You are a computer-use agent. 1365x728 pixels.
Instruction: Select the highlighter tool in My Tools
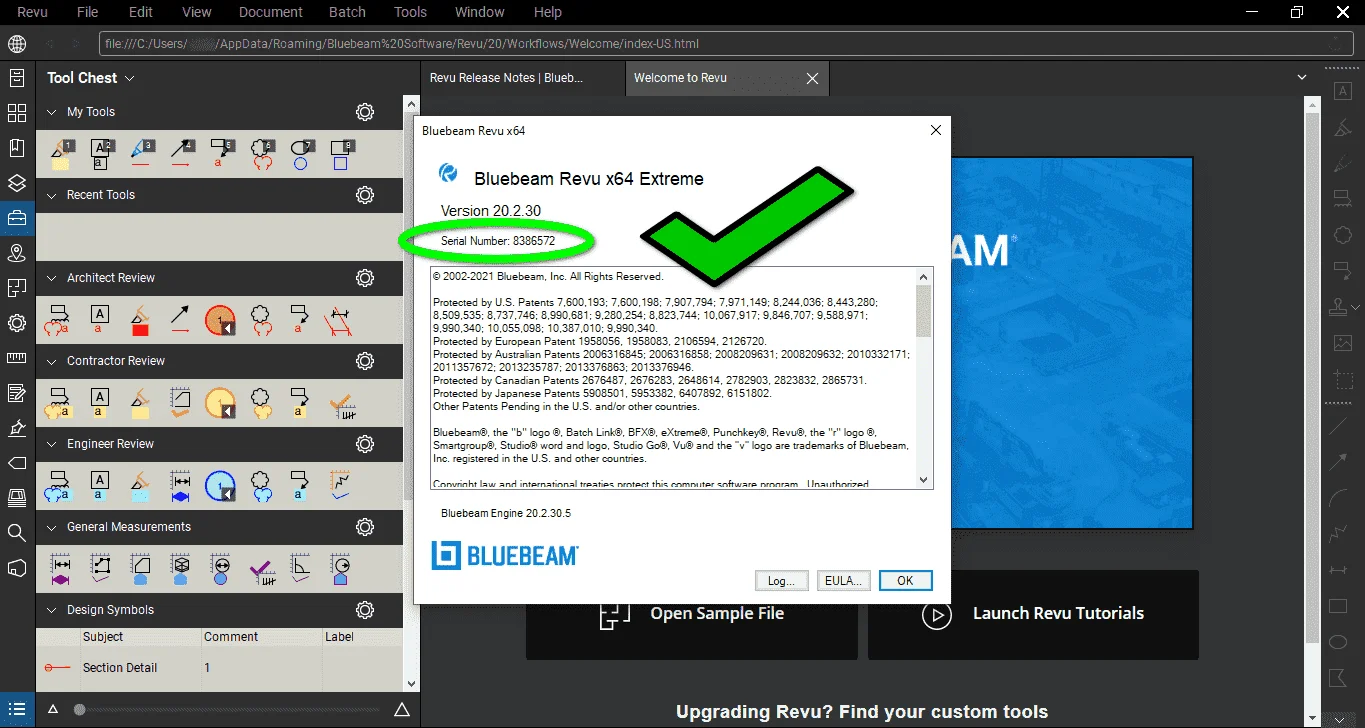coord(59,154)
